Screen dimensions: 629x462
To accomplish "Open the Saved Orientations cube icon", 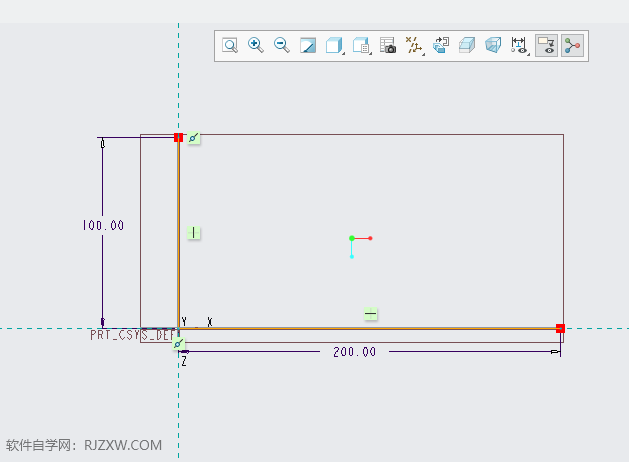I will pos(361,45).
